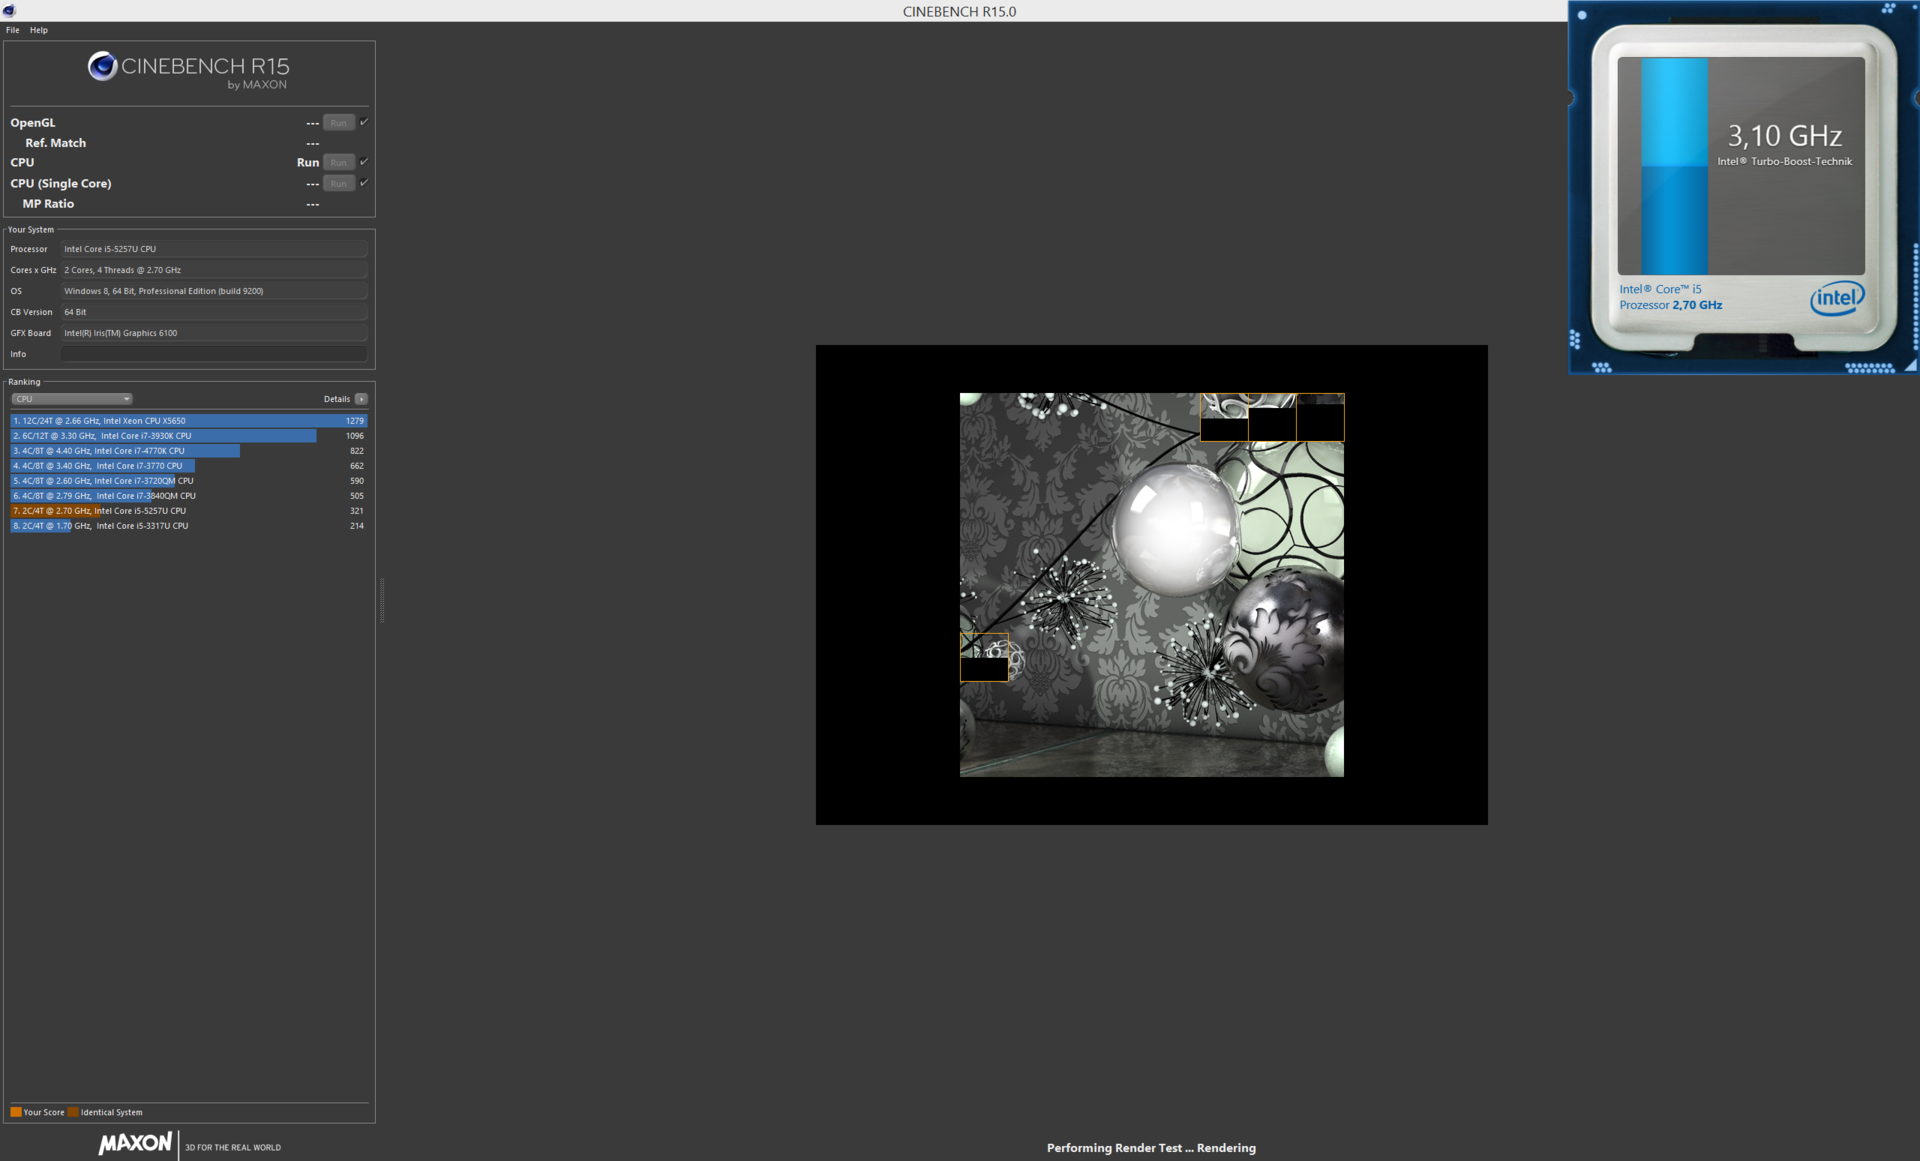Viewport: 1920px width, 1161px height.
Task: Click the Your Score orange legend swatch
Action: click(16, 1112)
